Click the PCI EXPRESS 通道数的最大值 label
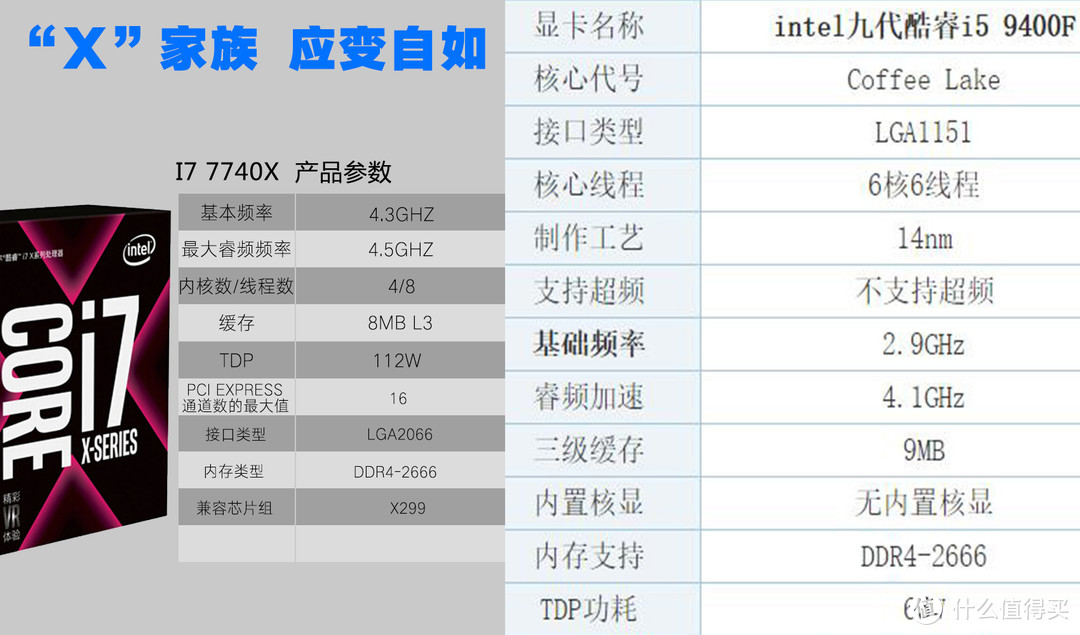Viewport: 1080px width, 635px height. tap(235, 397)
